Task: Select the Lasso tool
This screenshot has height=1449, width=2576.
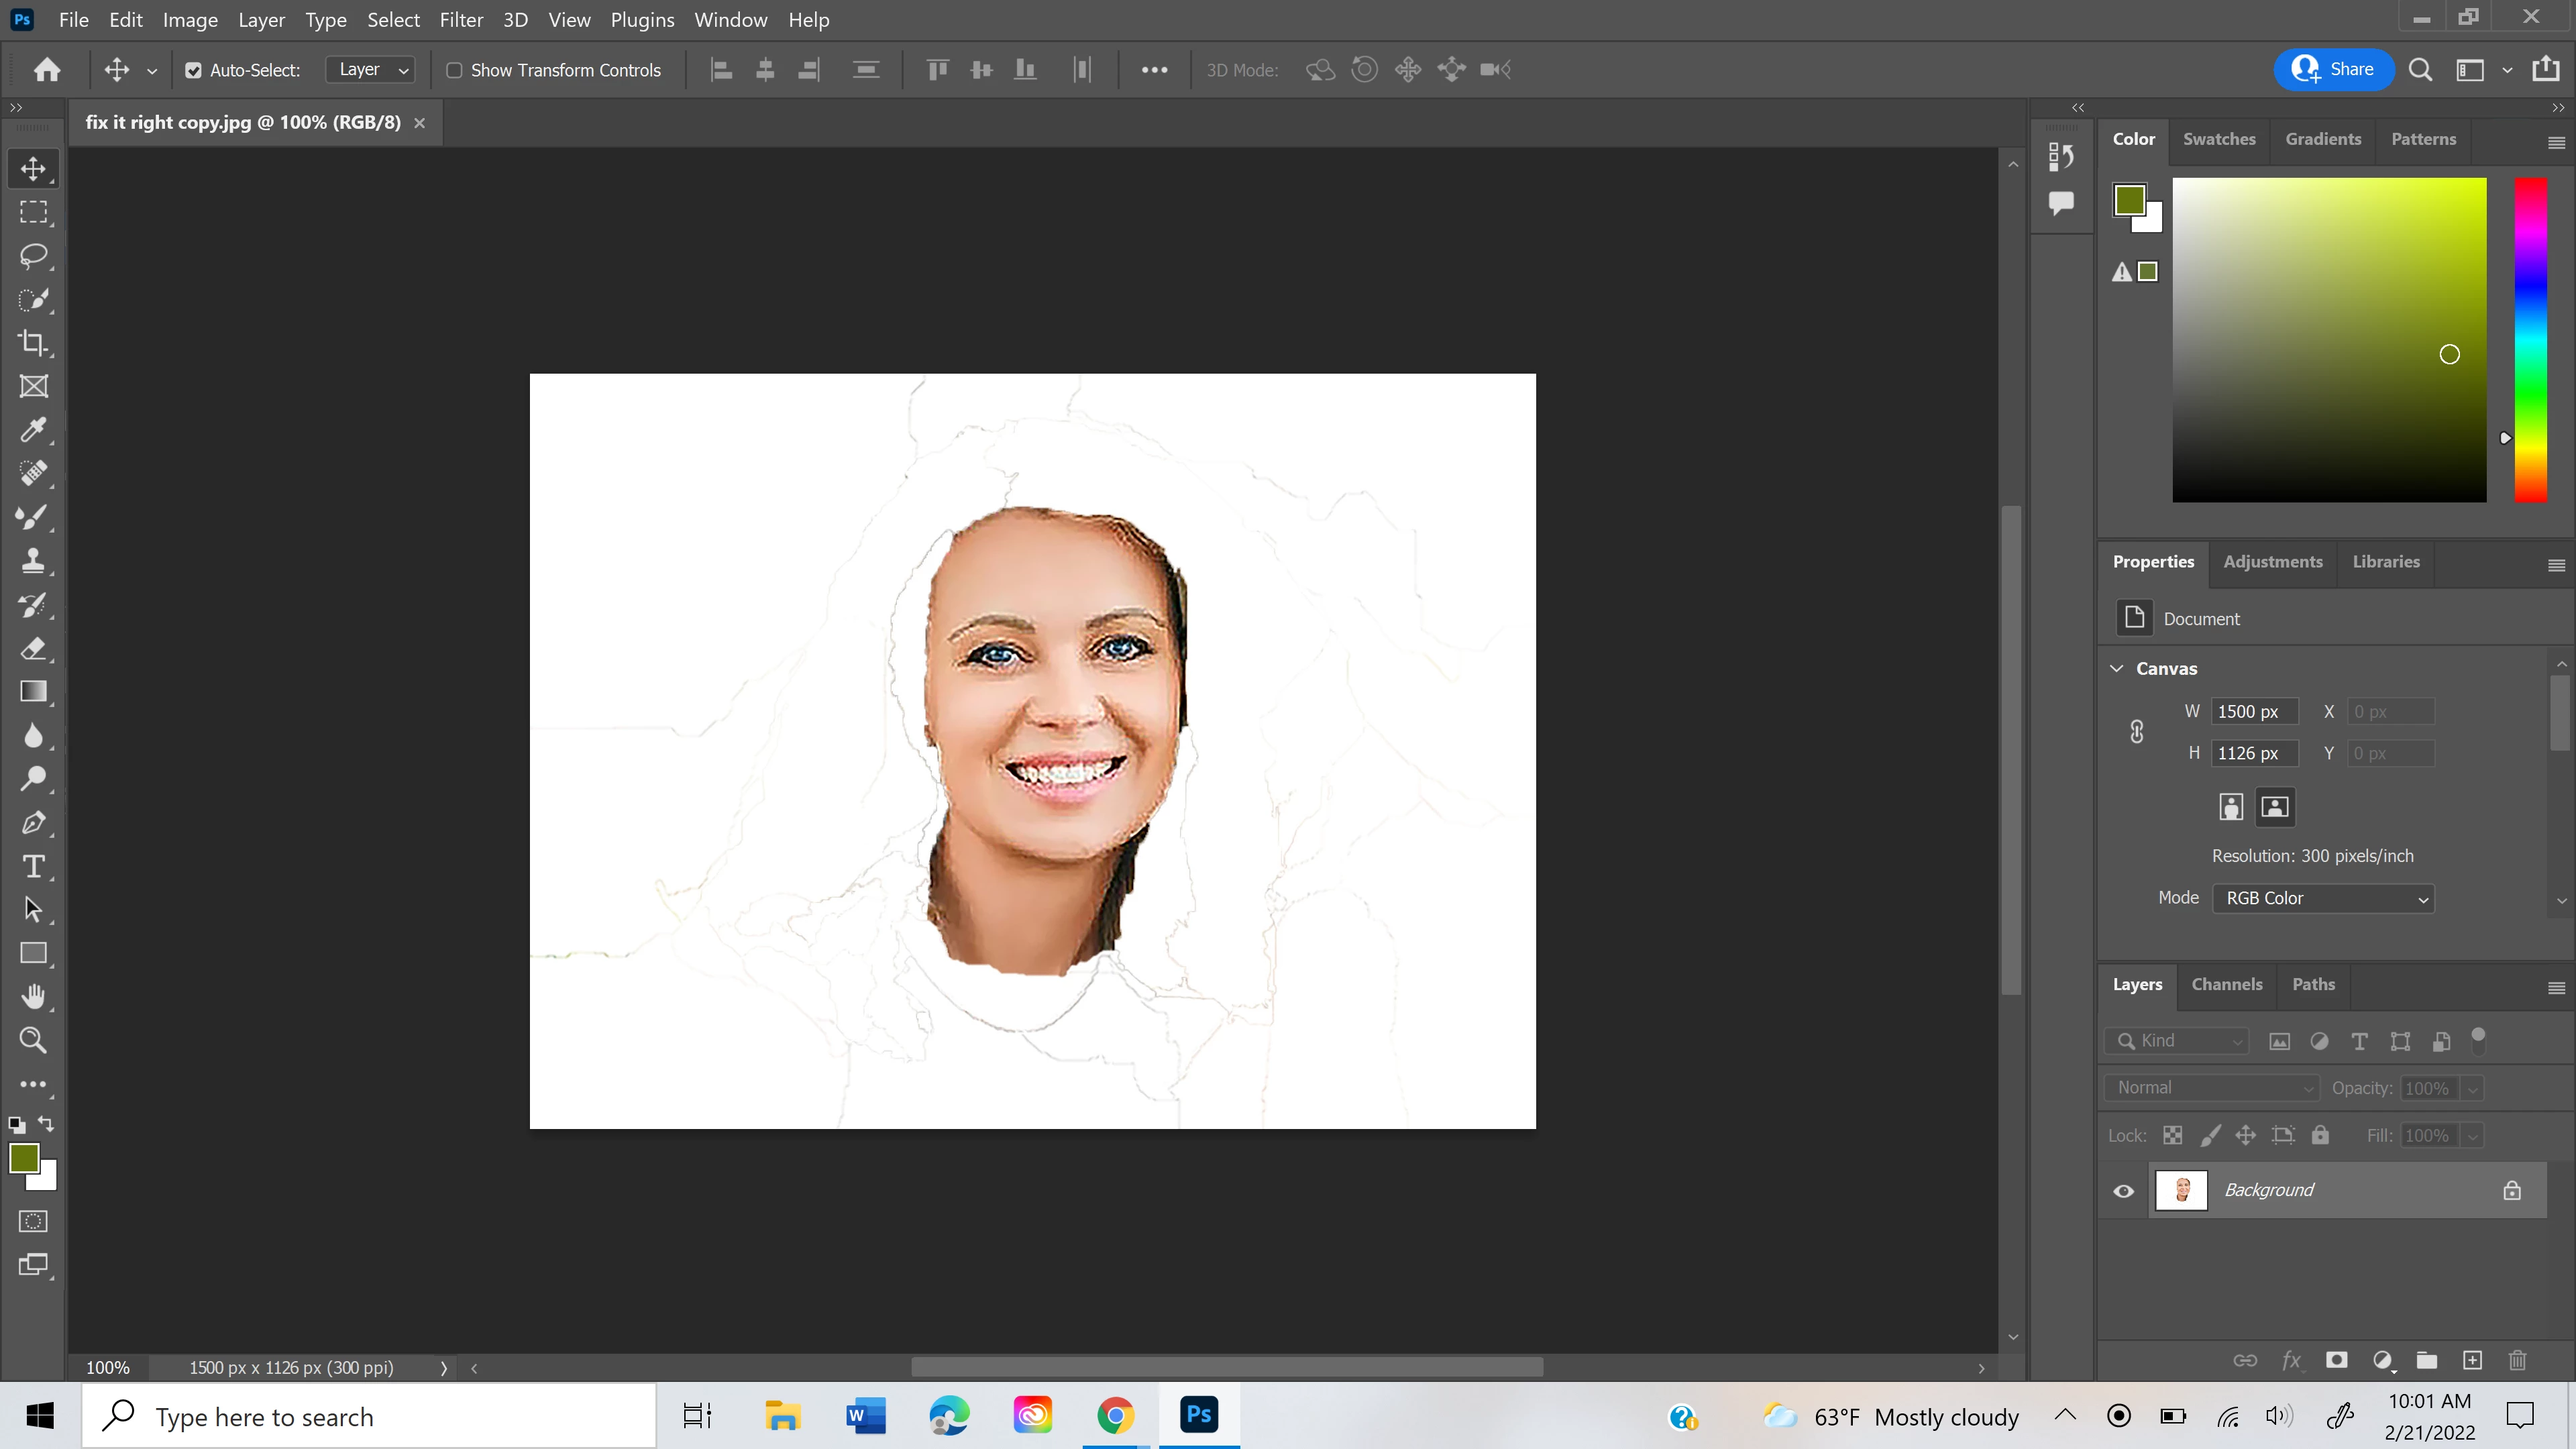Action: (33, 256)
